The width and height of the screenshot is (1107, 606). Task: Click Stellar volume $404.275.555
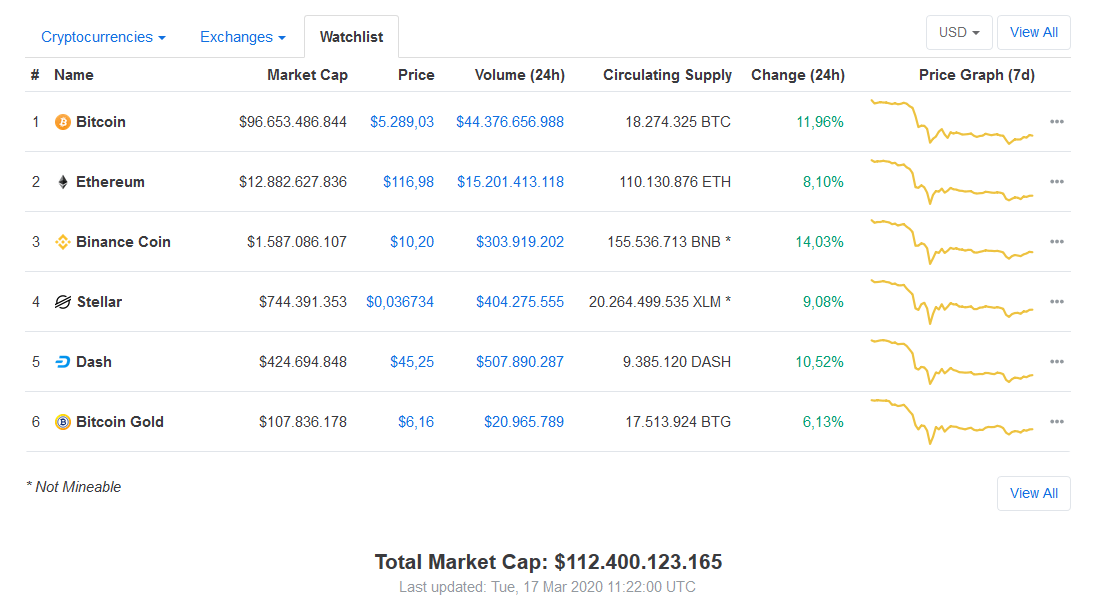click(x=520, y=302)
